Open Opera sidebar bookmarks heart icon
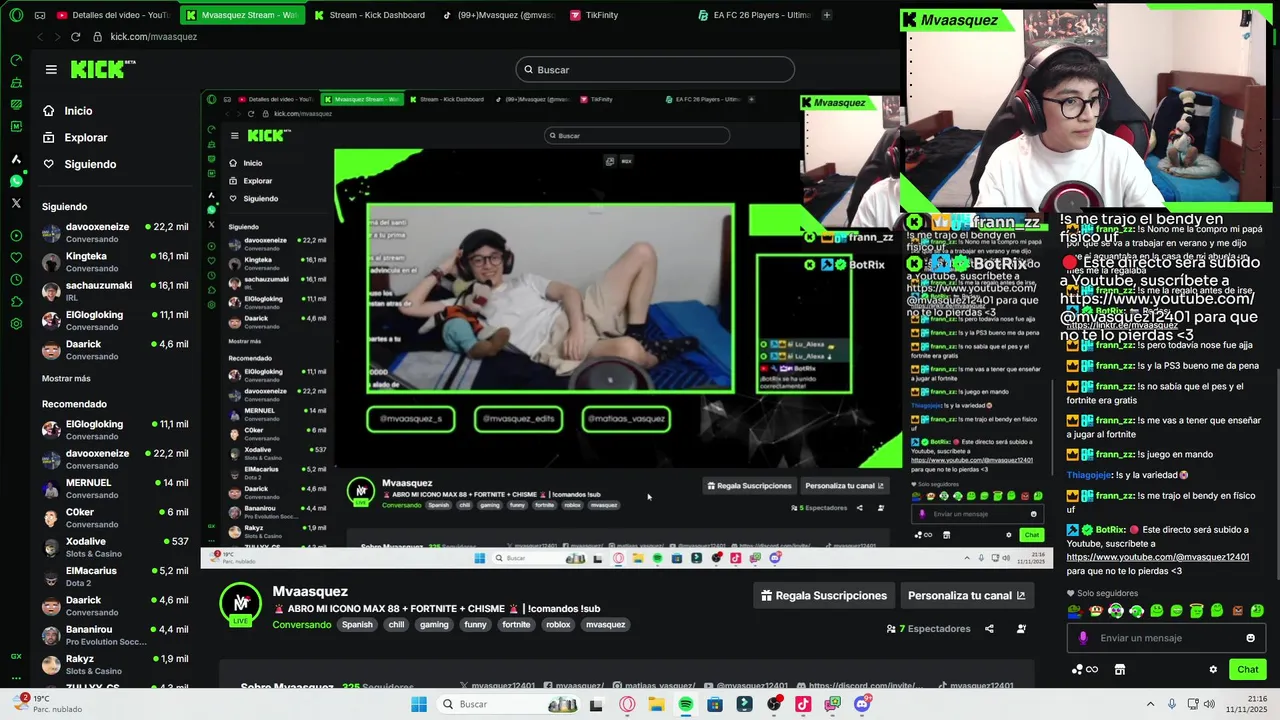 click(16, 257)
